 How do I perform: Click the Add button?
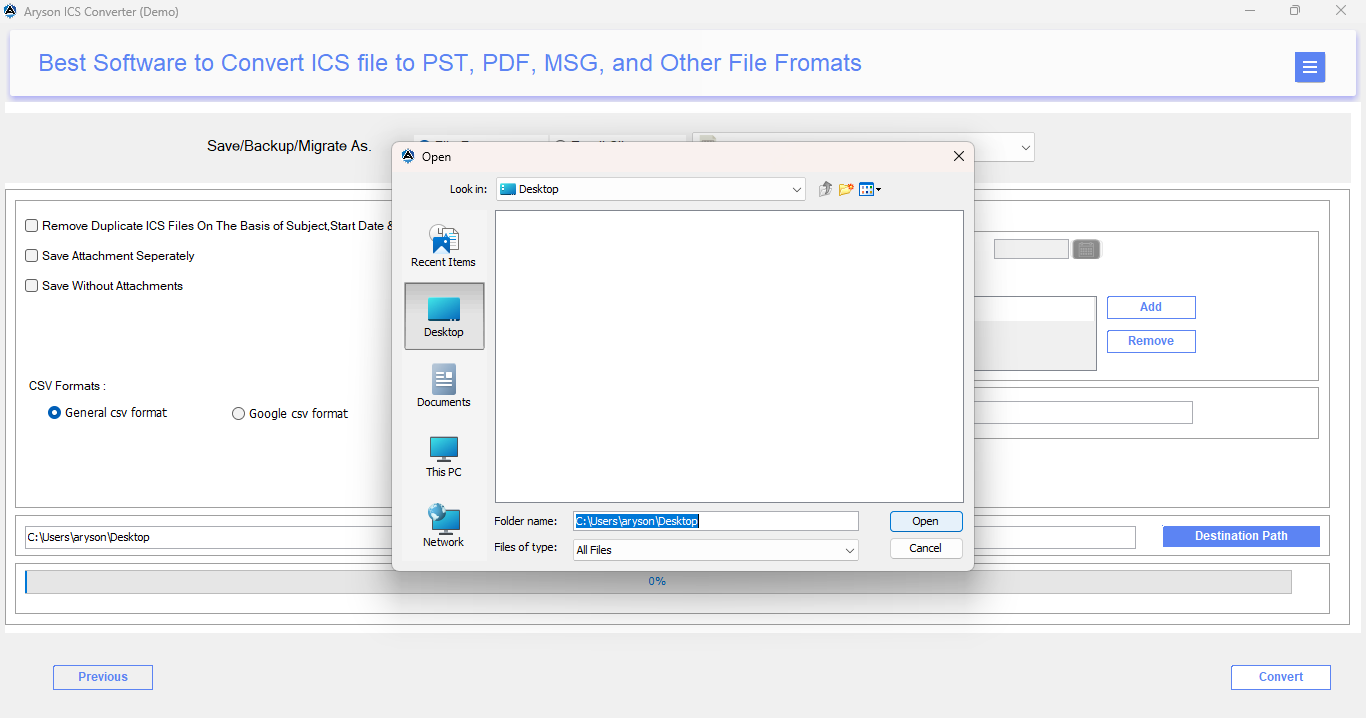pos(1151,307)
